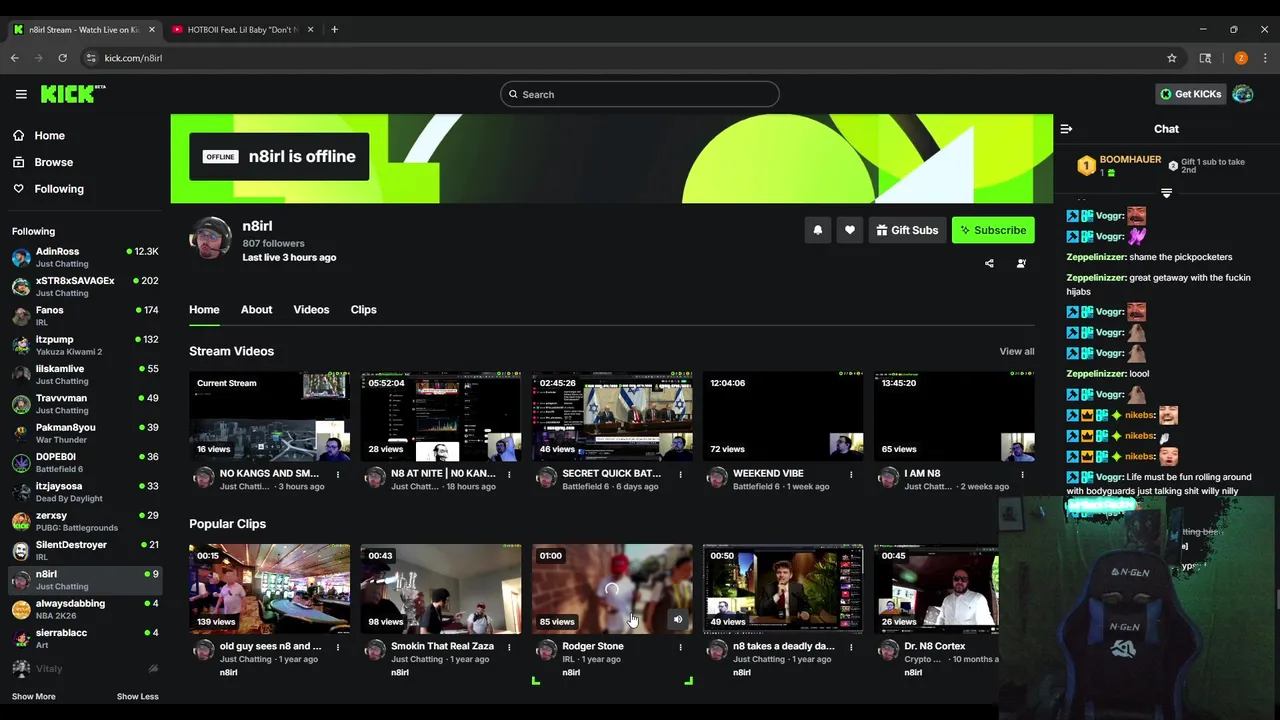Click the n8irl channel avatar

(x=210, y=238)
